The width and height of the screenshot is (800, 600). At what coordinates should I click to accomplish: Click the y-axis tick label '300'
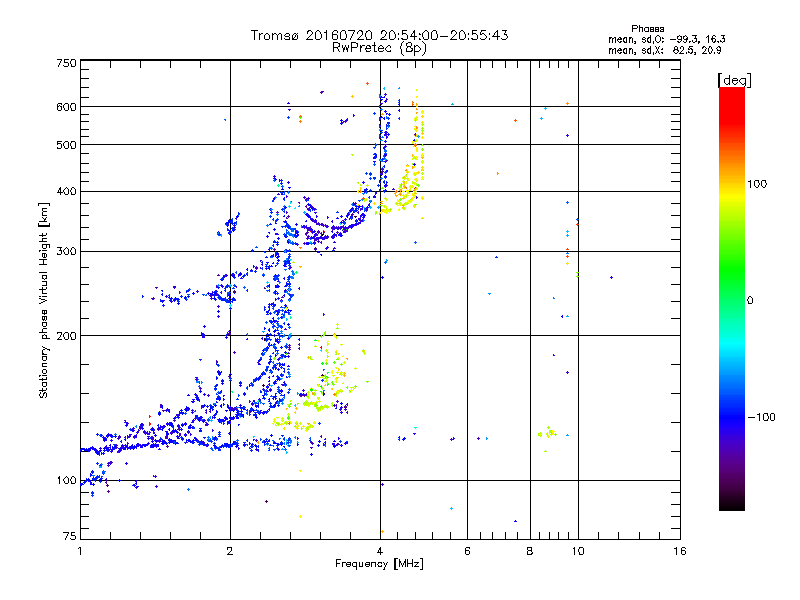(66, 251)
